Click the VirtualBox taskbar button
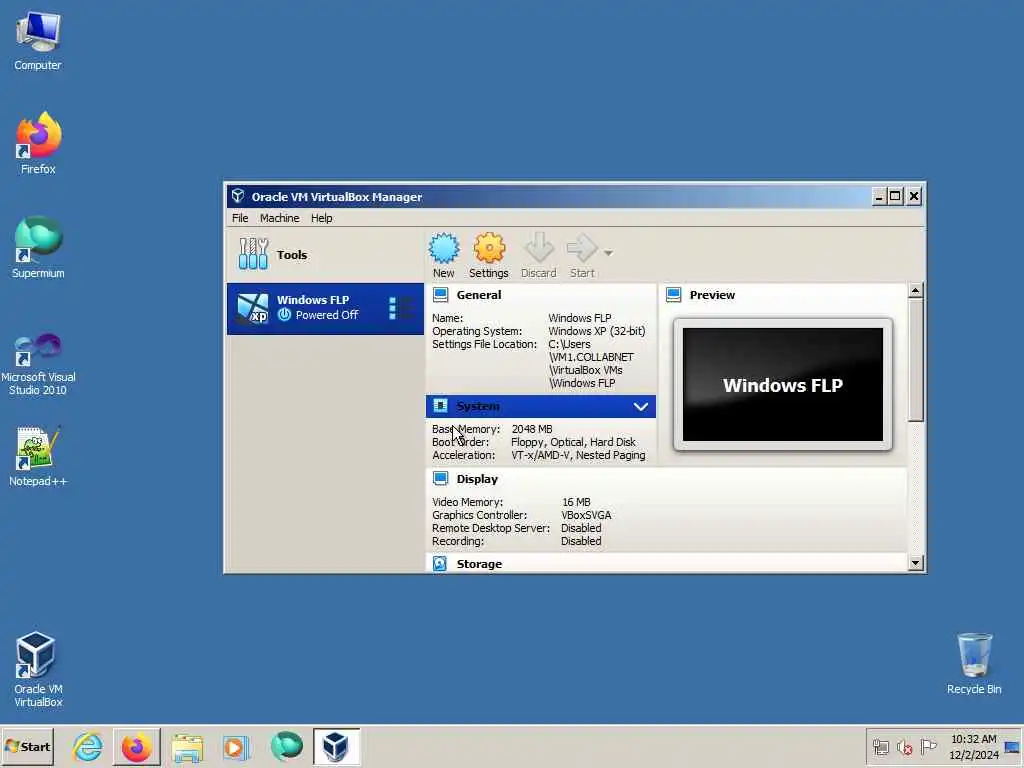Image resolution: width=1024 pixels, height=768 pixels. 336,746
